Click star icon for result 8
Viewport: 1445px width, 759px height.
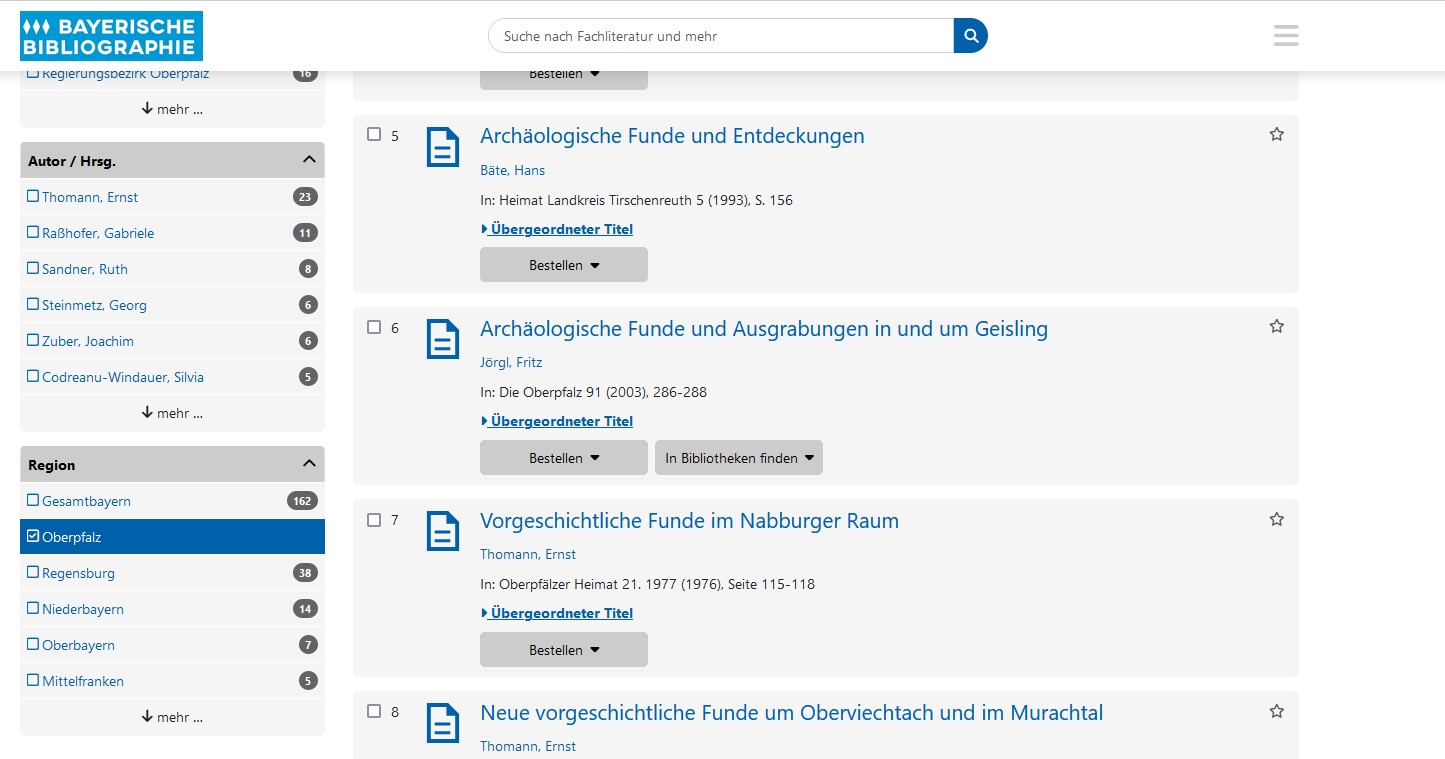click(1276, 711)
